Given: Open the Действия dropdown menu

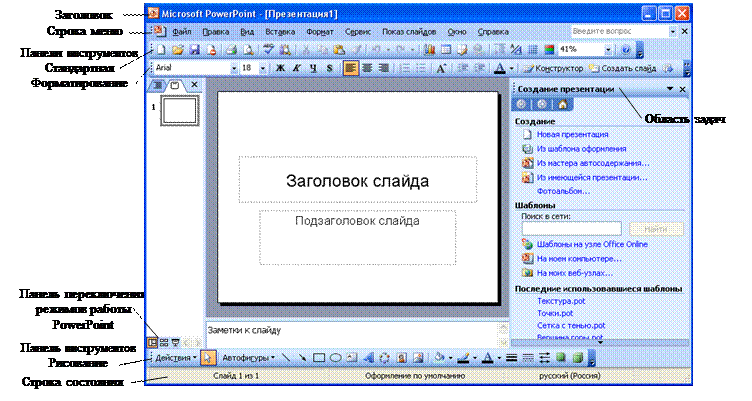Looking at the screenshot, I should click(176, 358).
